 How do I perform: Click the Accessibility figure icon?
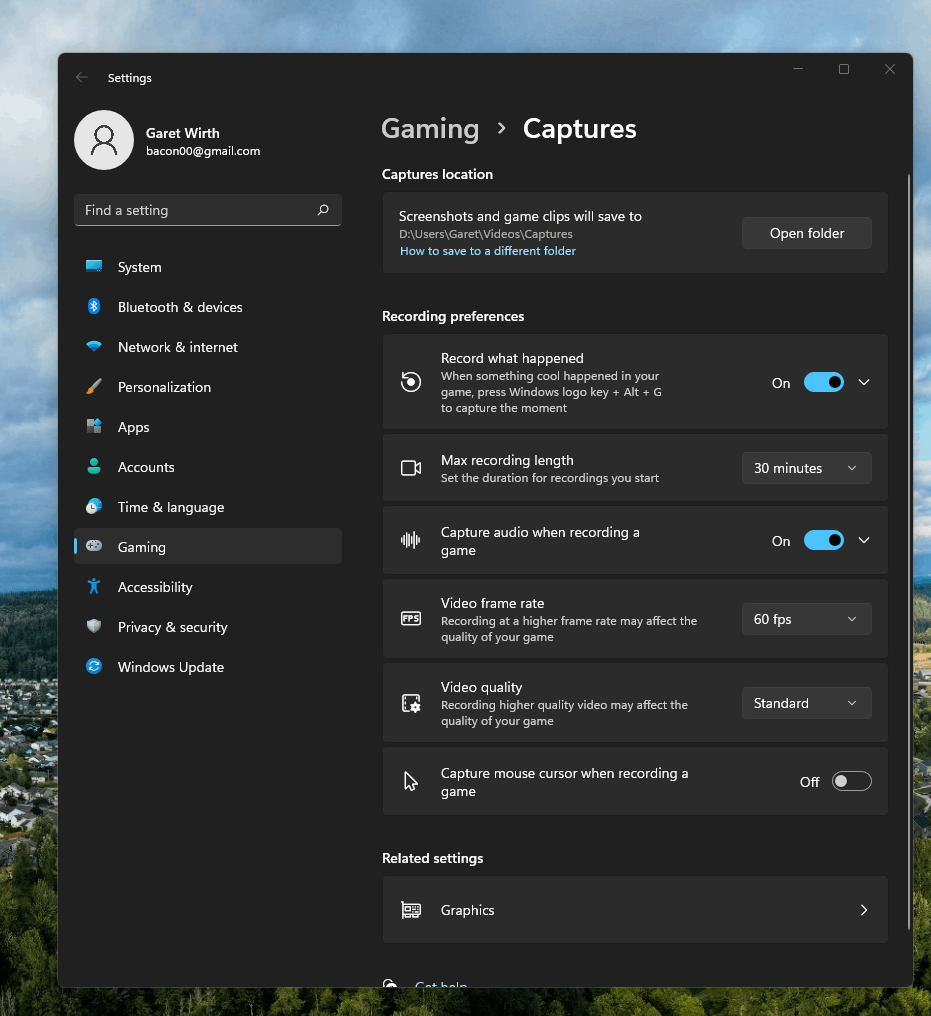point(94,587)
